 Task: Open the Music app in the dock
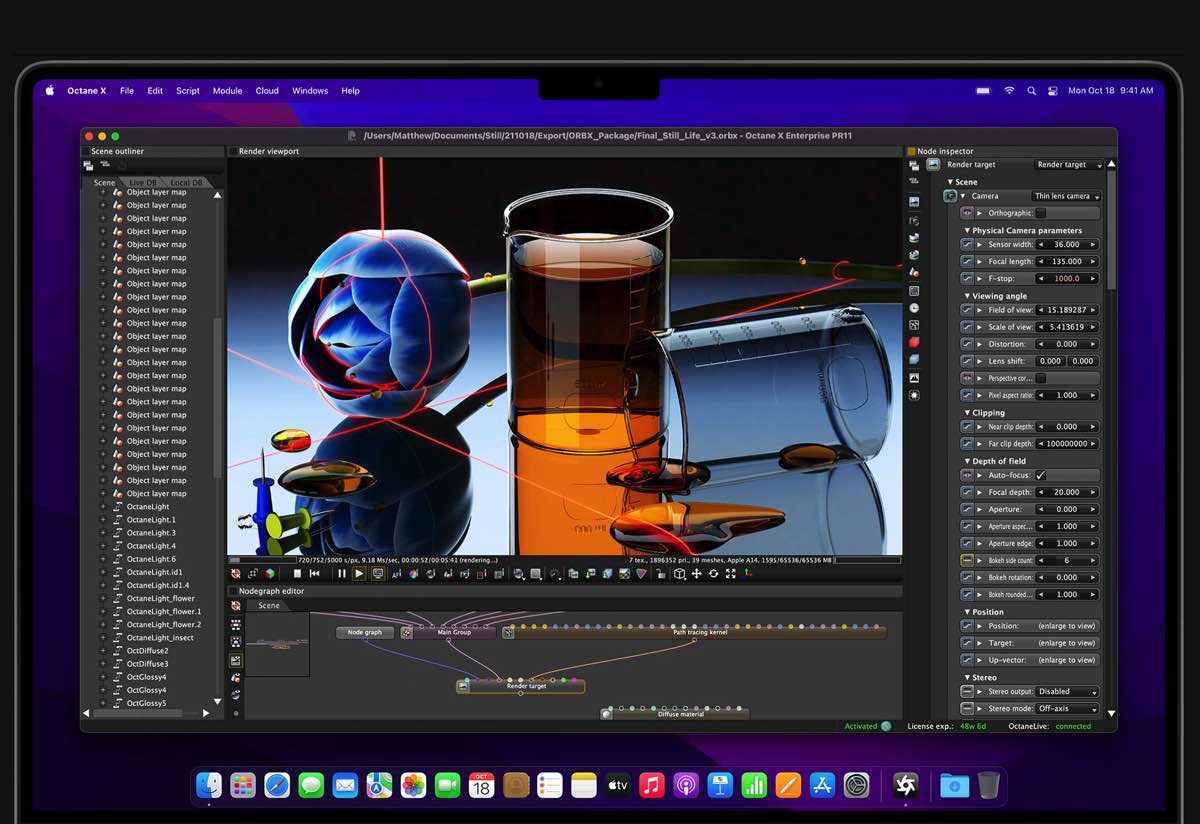(652, 785)
